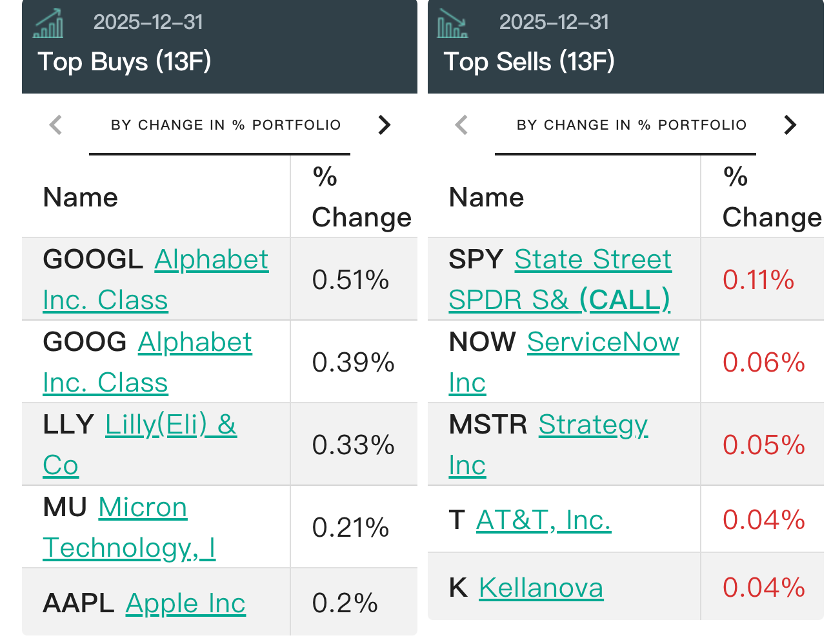The image size is (832, 640).
Task: Open the Micron Technology link
Action: coord(142,508)
